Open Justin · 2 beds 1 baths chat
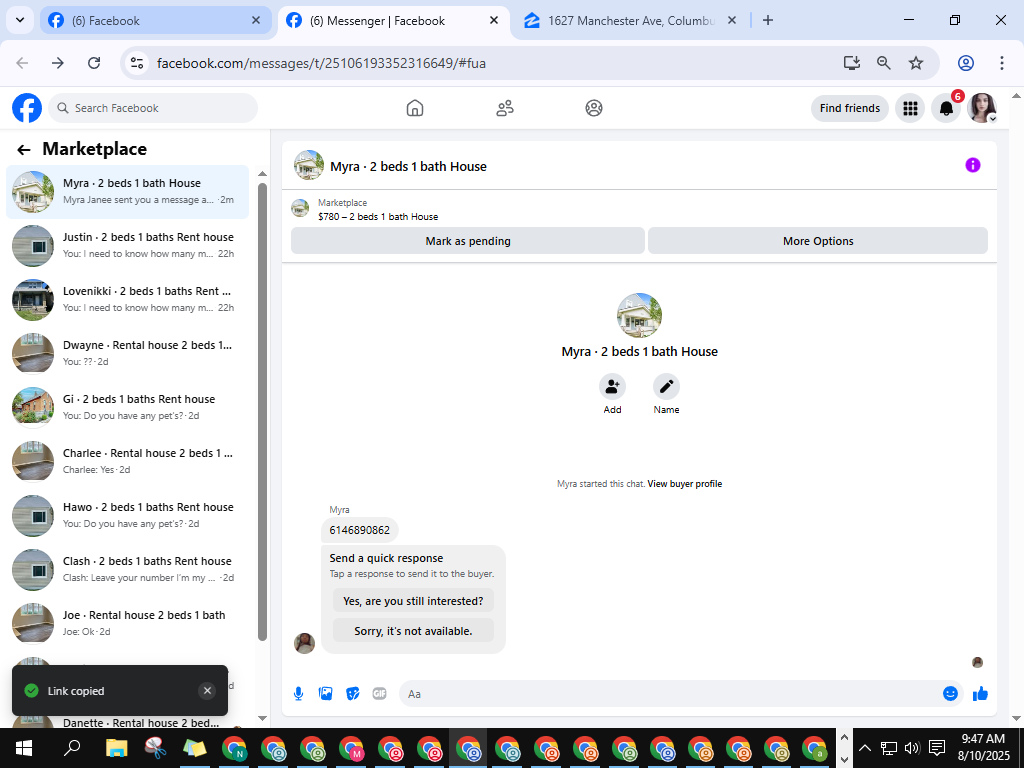This screenshot has height=768, width=1024. 127,246
